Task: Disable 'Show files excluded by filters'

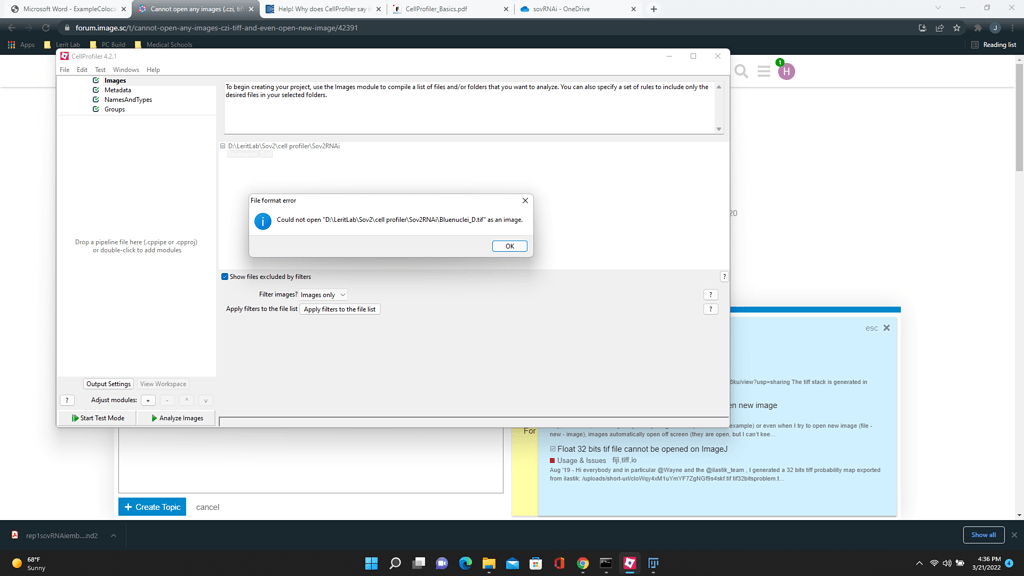Action: pos(225,276)
